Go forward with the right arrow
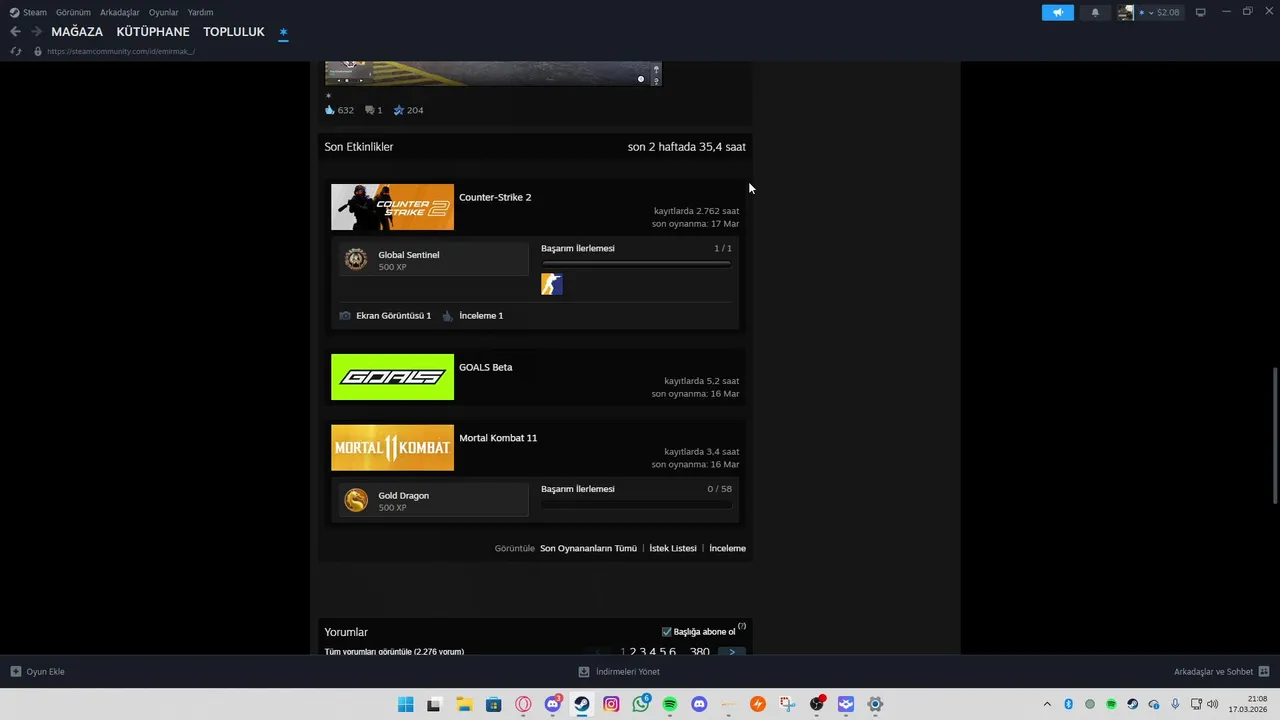 (x=36, y=31)
